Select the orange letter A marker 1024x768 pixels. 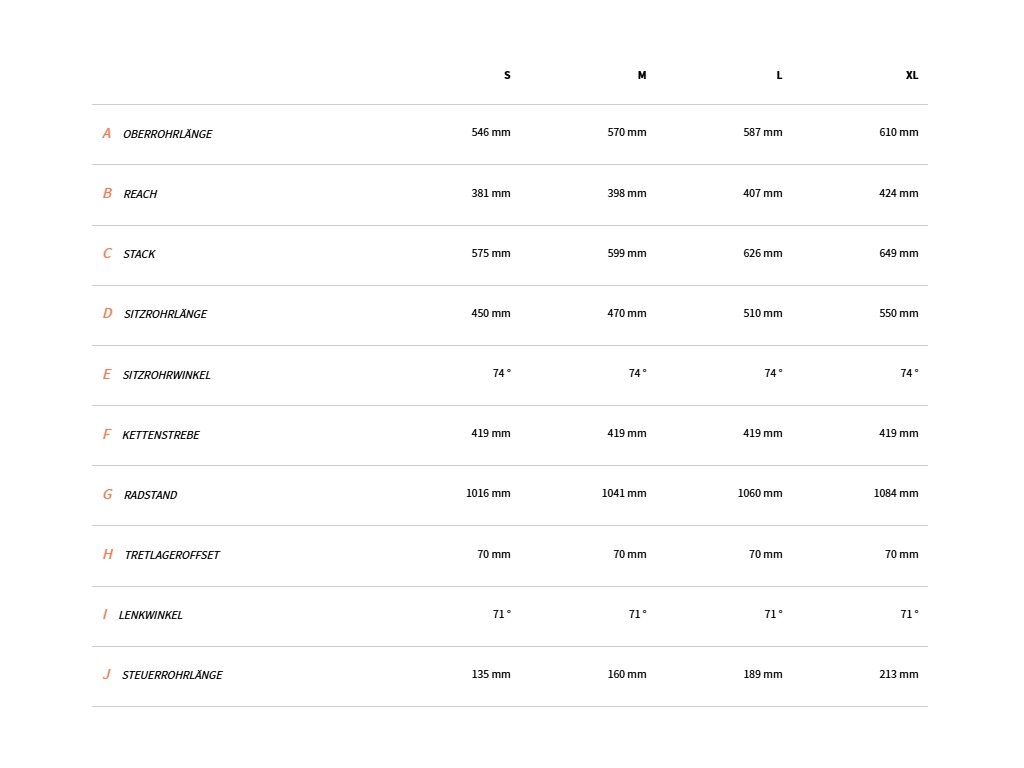pyautogui.click(x=106, y=133)
